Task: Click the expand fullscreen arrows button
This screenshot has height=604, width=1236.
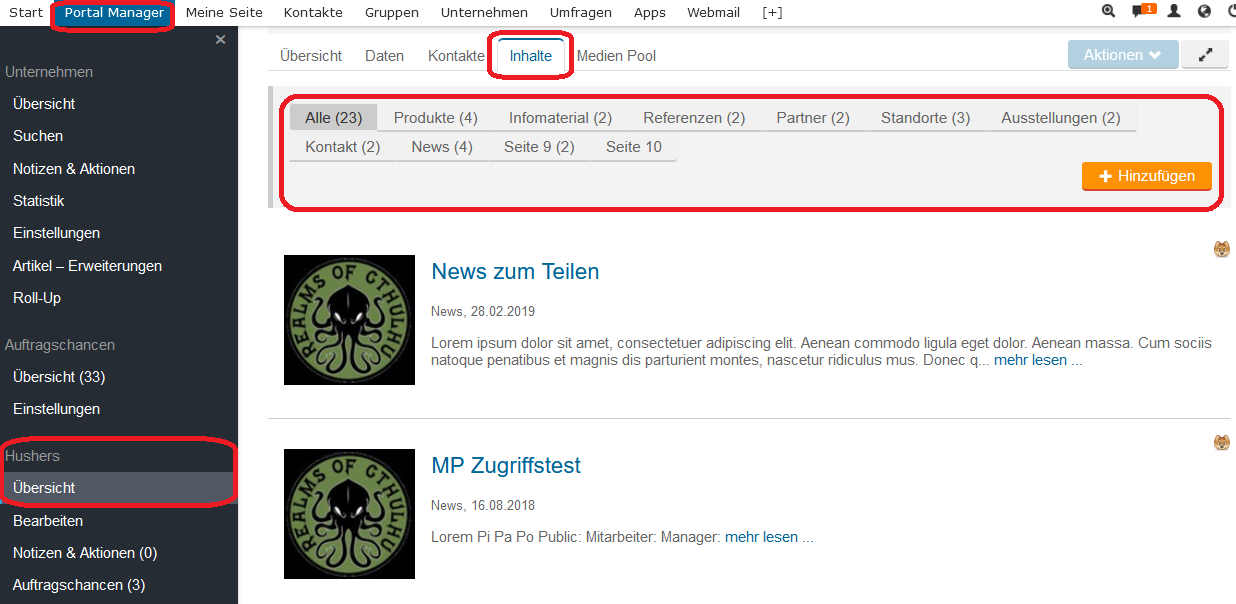Action: (1204, 55)
